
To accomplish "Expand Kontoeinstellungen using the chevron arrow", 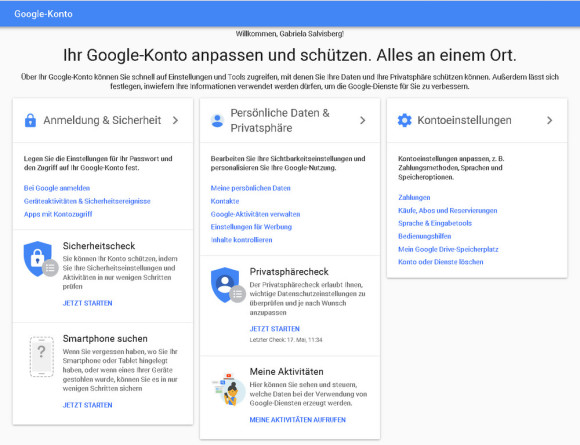I will pyautogui.click(x=550, y=120).
